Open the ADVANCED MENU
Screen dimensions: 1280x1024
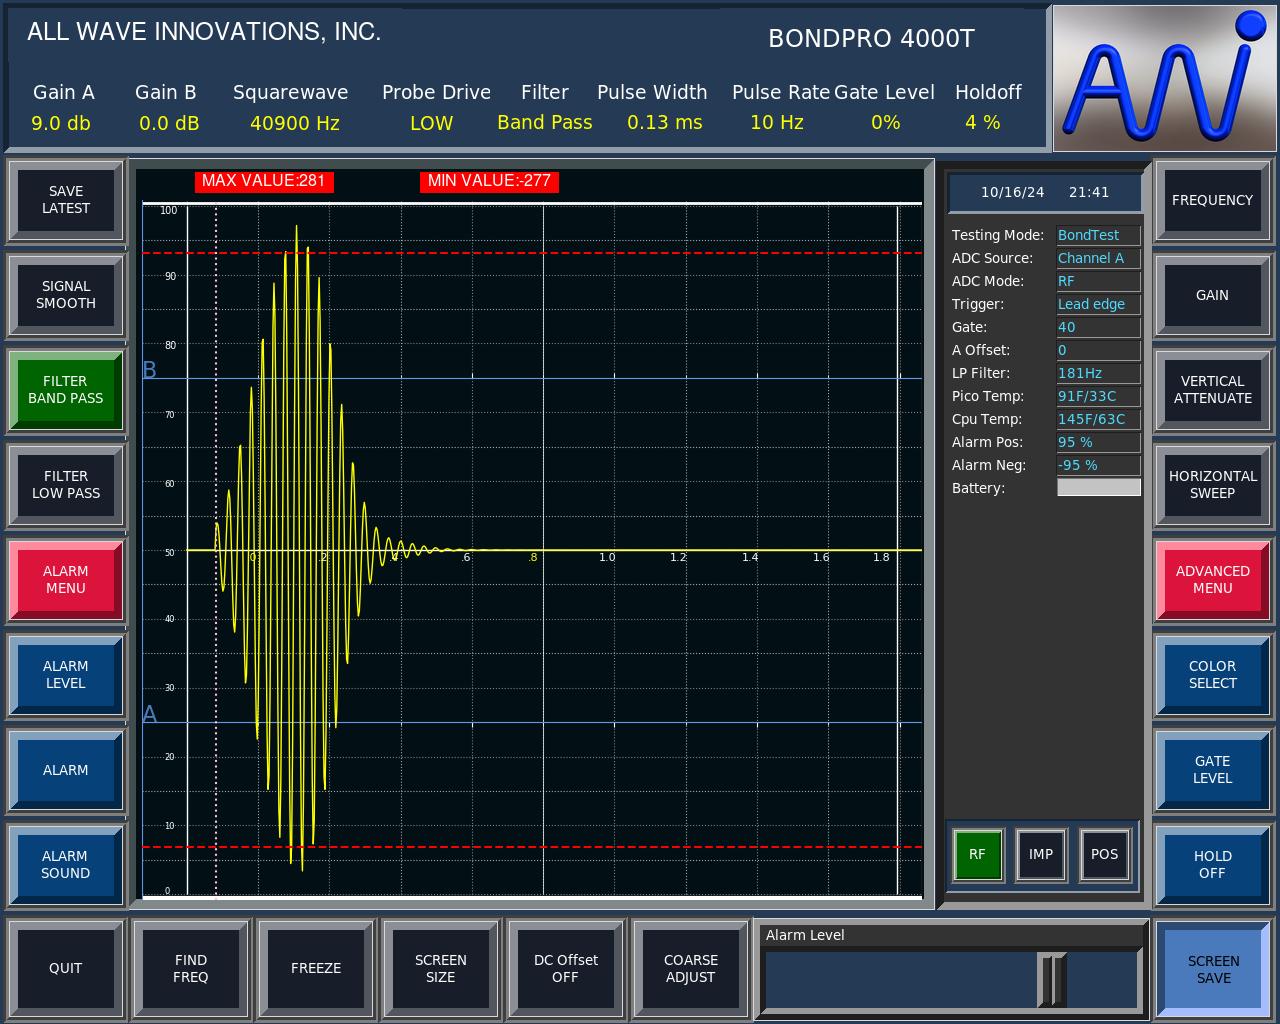pos(1213,580)
